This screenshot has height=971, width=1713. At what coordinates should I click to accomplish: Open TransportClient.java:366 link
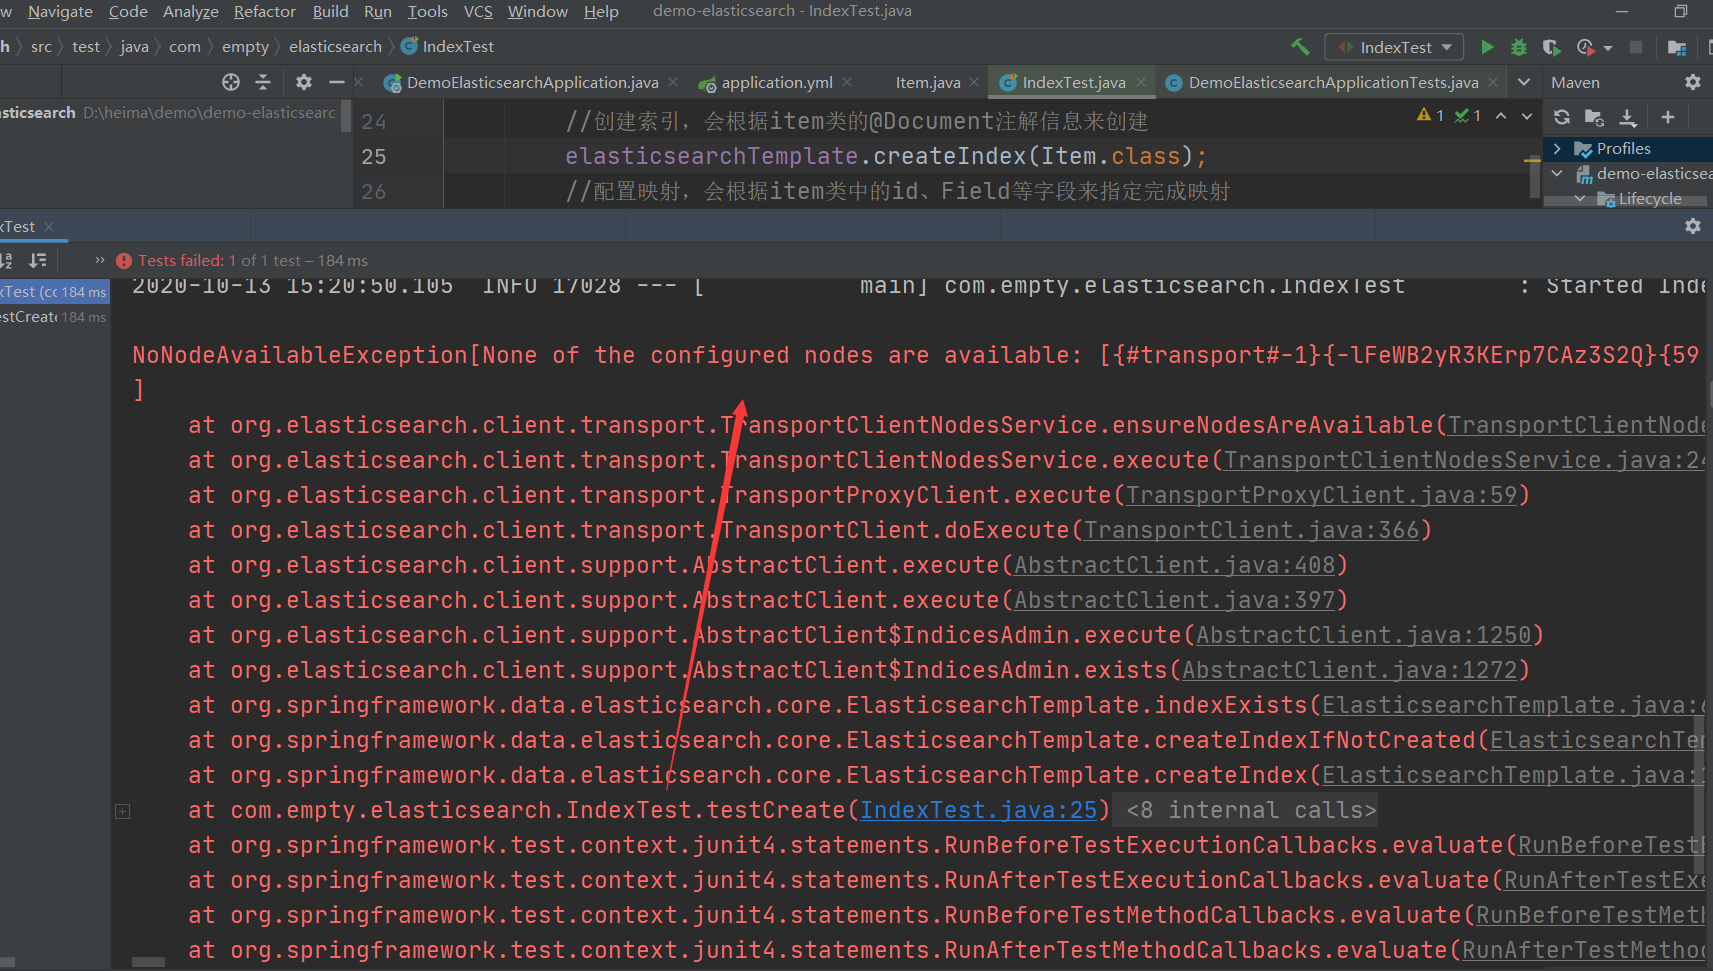click(1252, 530)
